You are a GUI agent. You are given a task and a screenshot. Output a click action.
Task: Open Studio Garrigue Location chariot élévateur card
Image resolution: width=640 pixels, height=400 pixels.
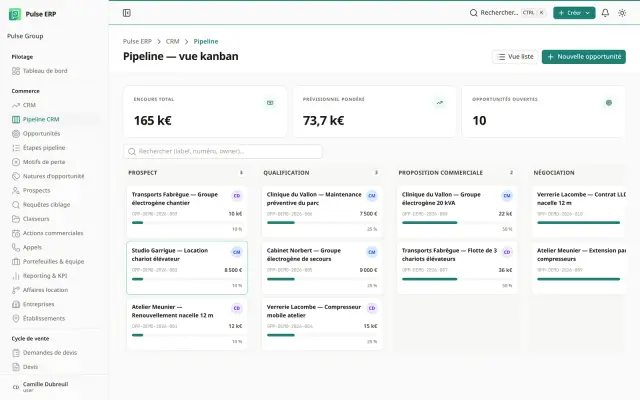[187, 268]
